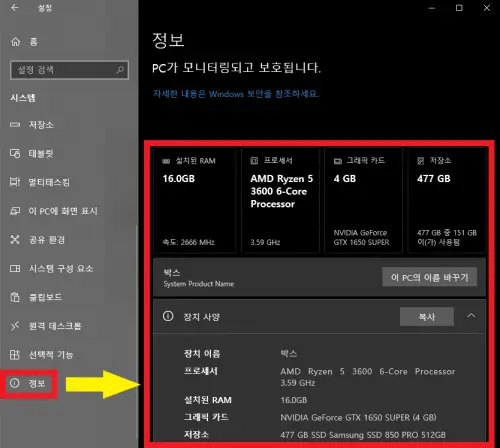Open the 홈 (Home) icon

[15, 42]
